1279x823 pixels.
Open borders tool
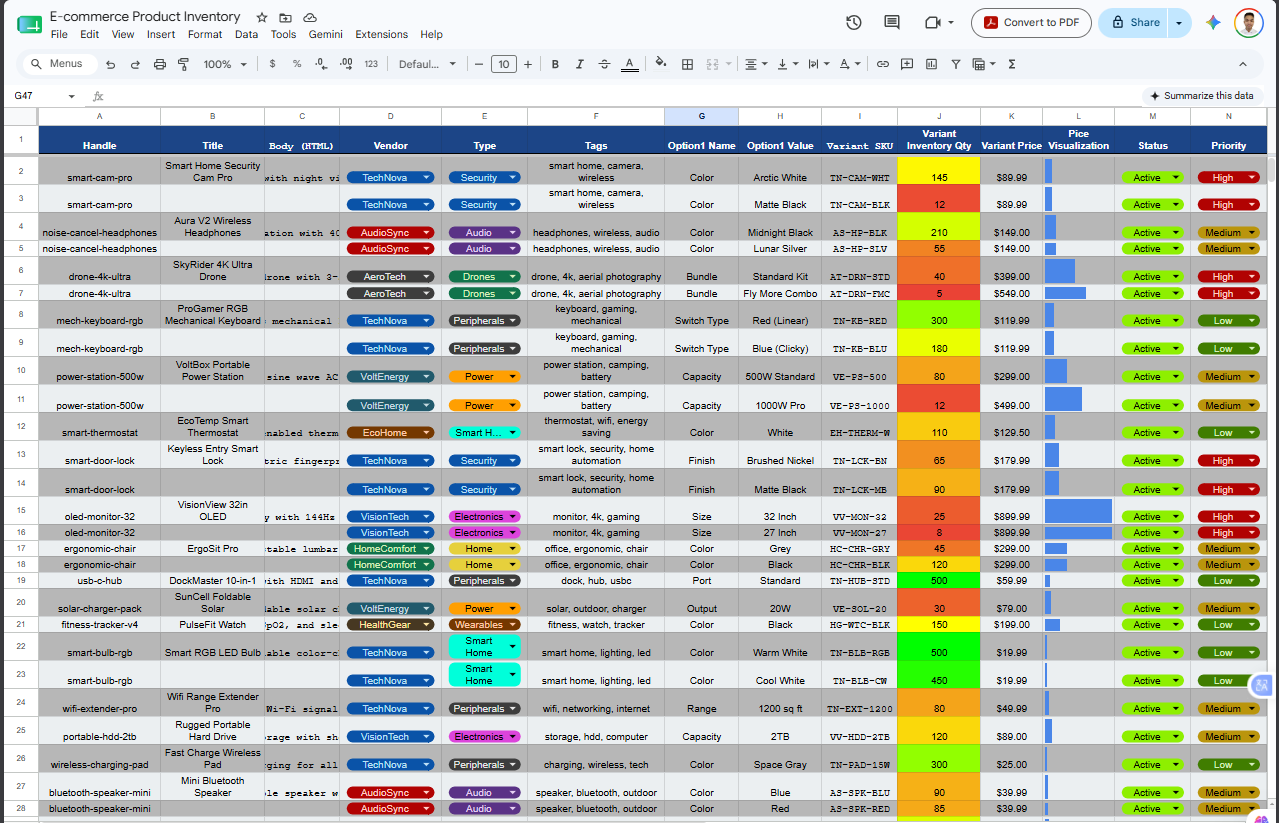pos(687,64)
